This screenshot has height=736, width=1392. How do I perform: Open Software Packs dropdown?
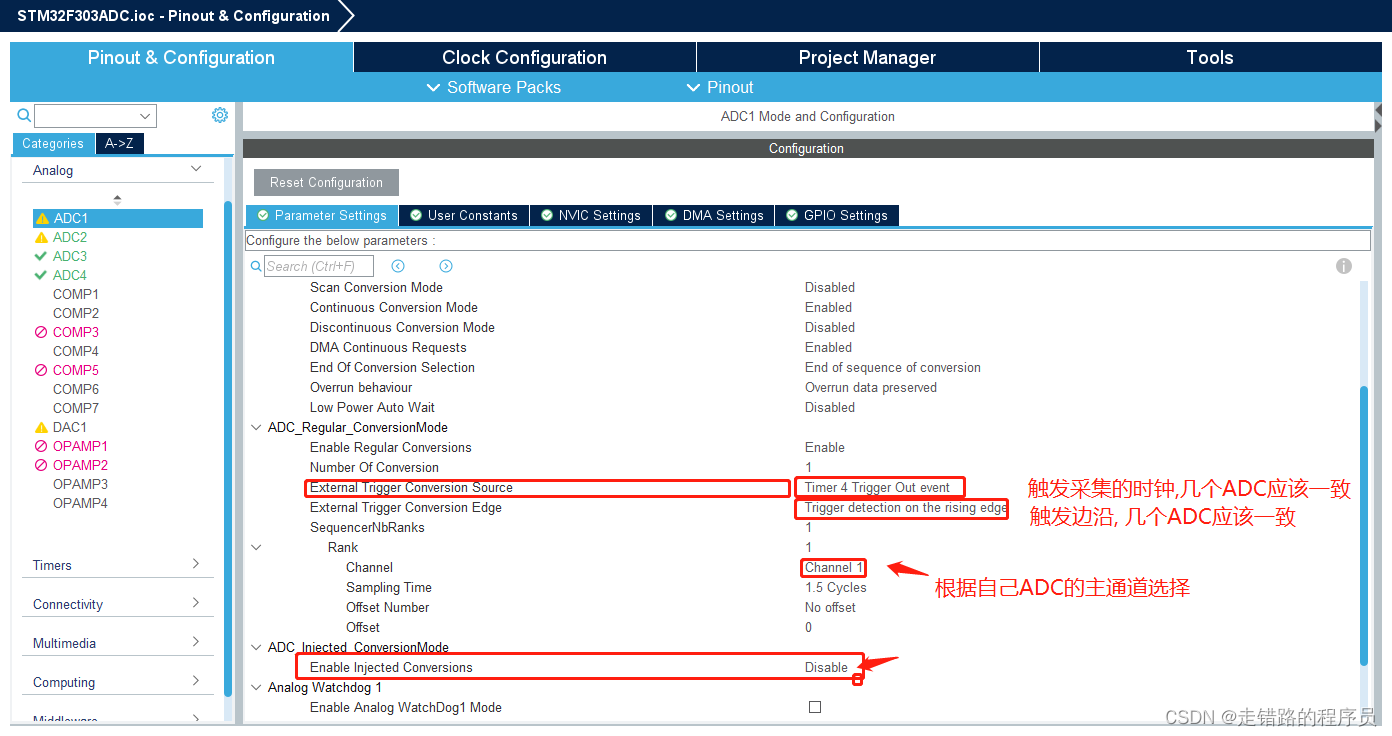[x=494, y=87]
